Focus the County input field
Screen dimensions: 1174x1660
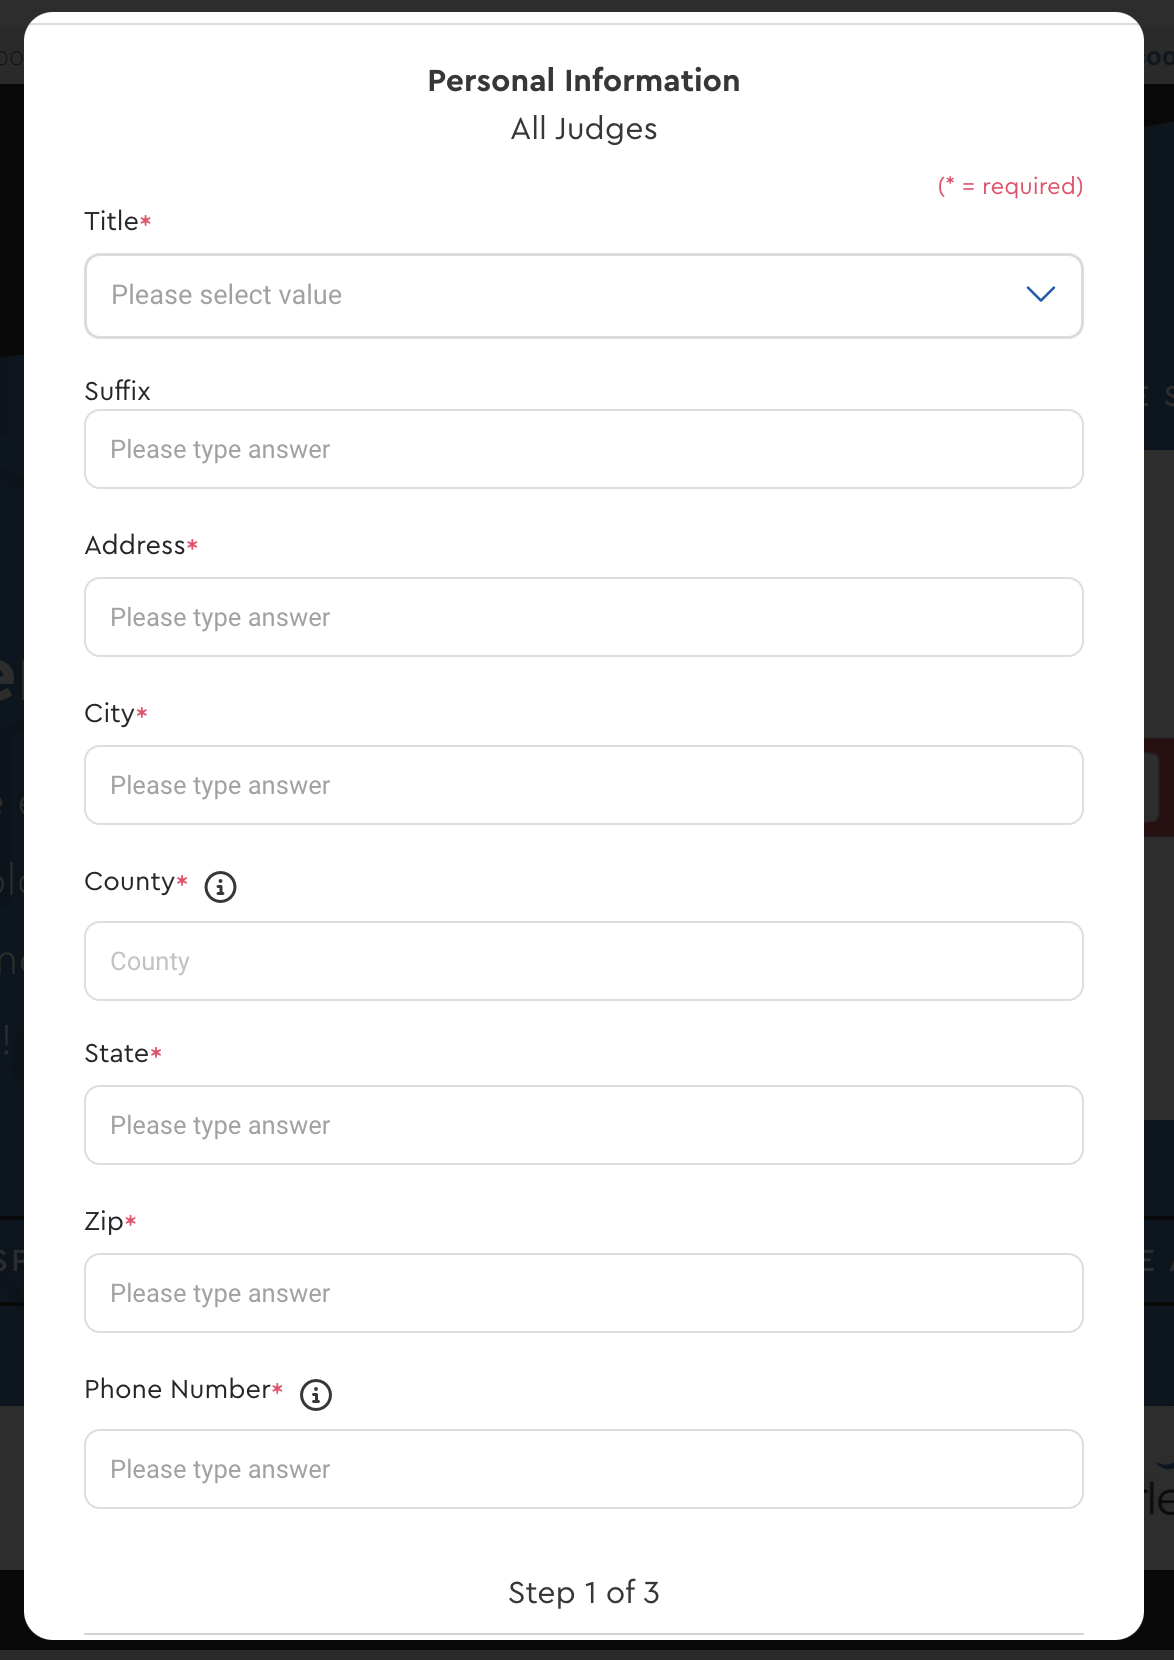[x=584, y=961]
